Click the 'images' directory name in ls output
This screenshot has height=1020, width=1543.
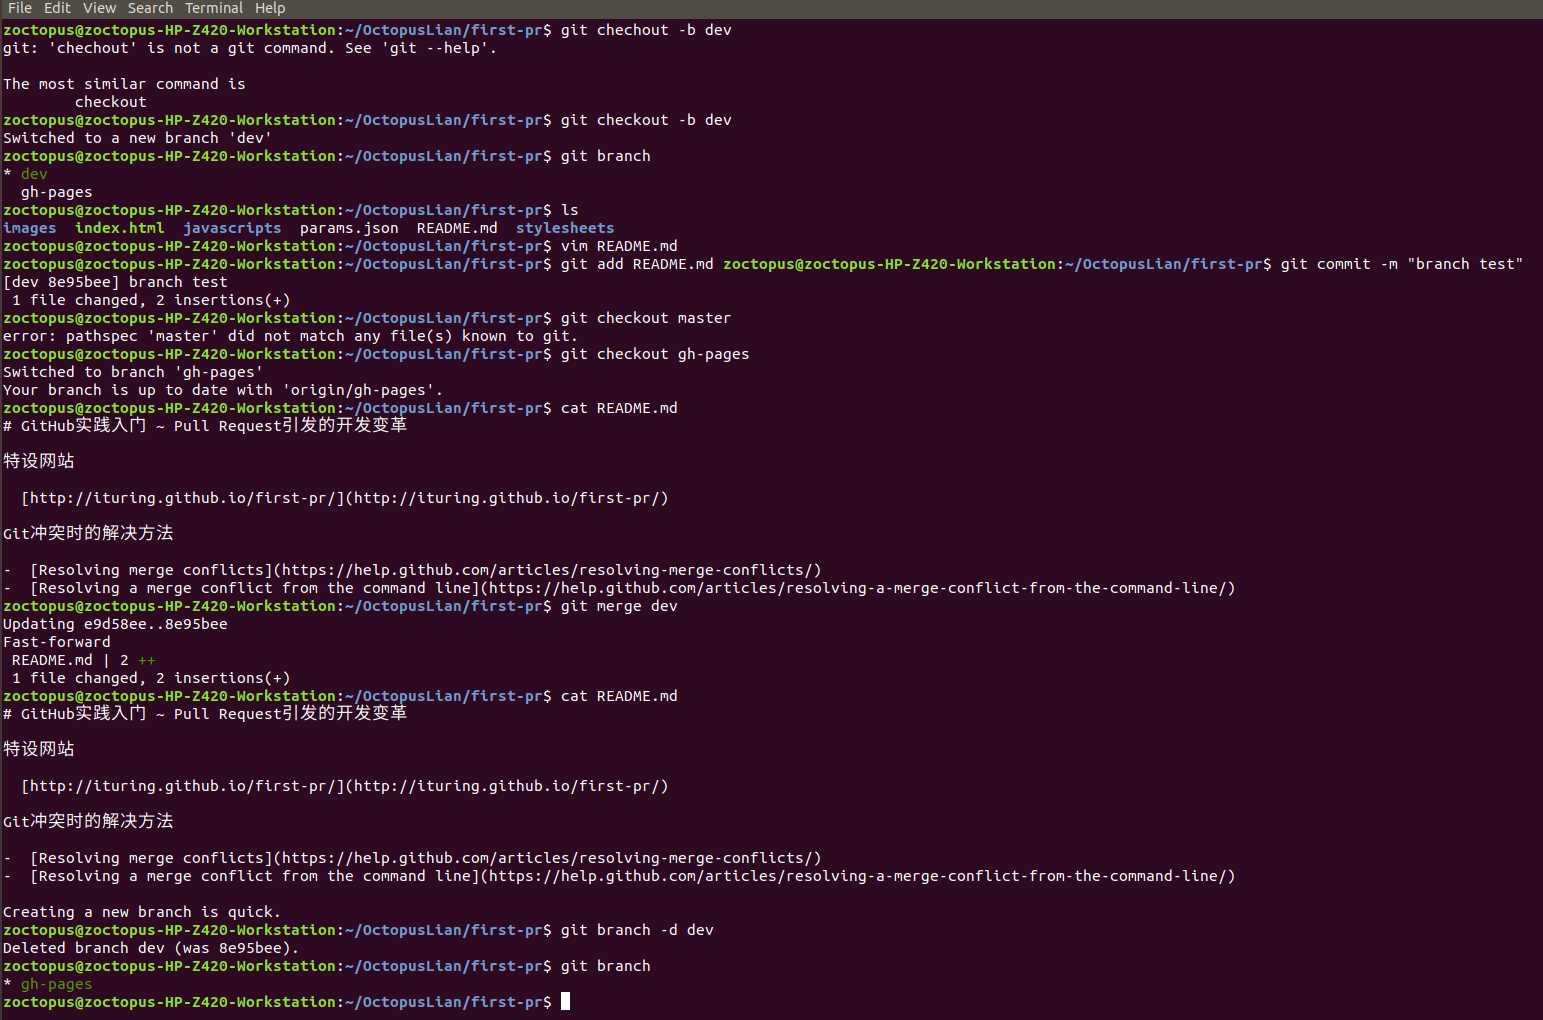click(29, 228)
